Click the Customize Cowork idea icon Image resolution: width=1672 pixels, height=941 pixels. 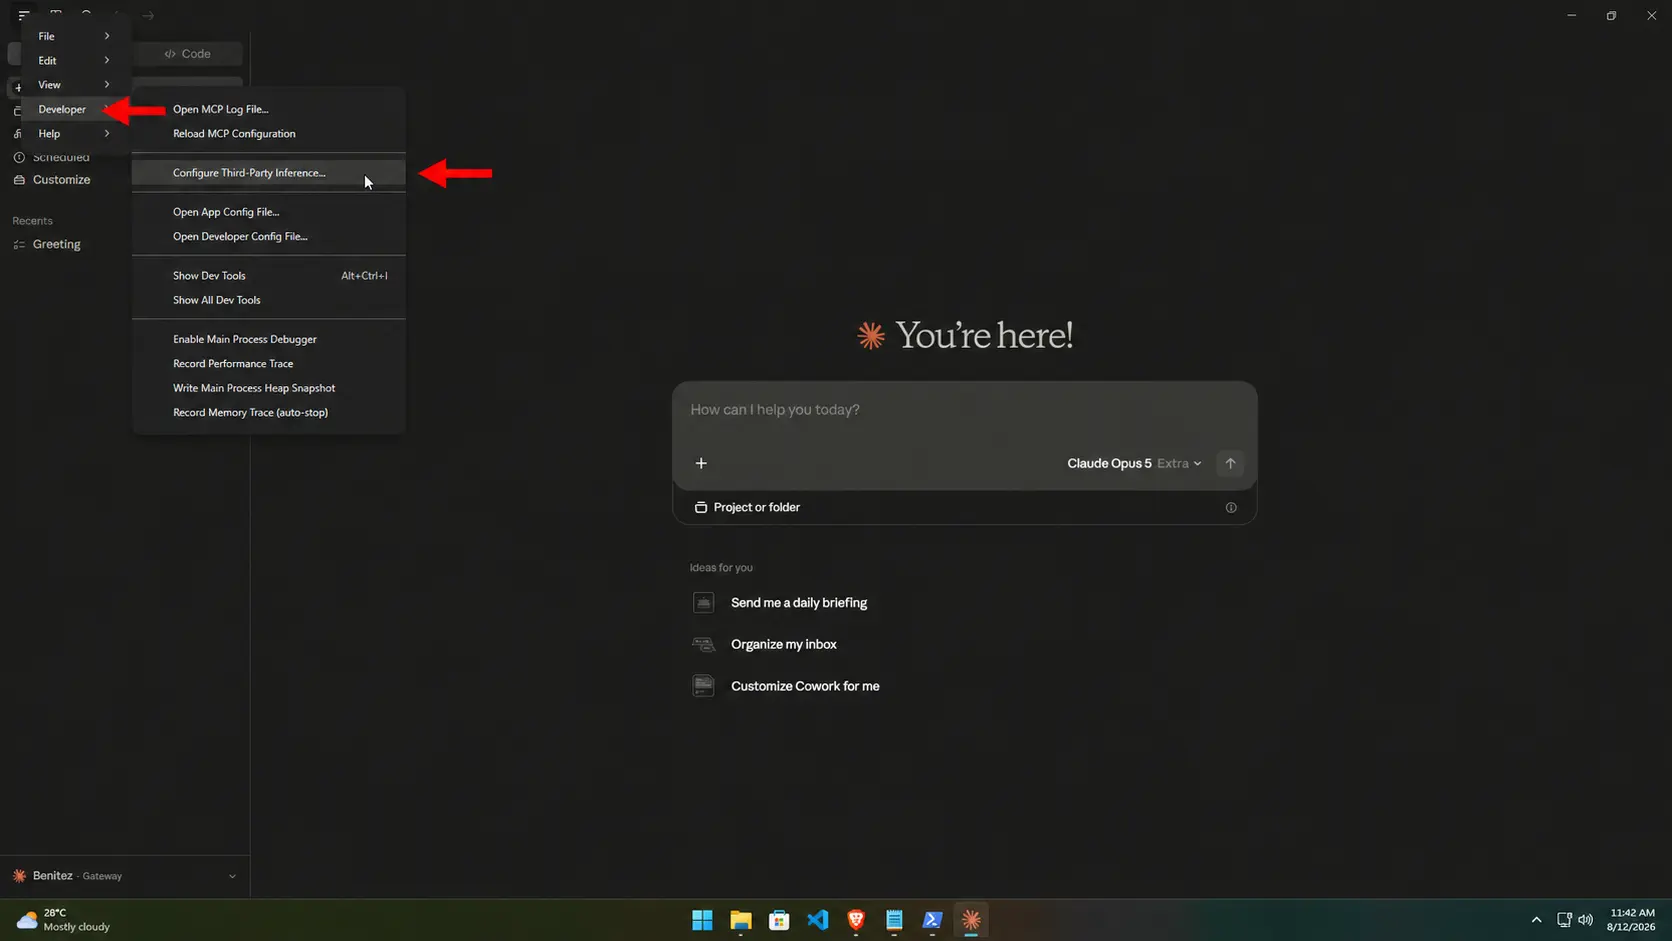[x=704, y=686]
